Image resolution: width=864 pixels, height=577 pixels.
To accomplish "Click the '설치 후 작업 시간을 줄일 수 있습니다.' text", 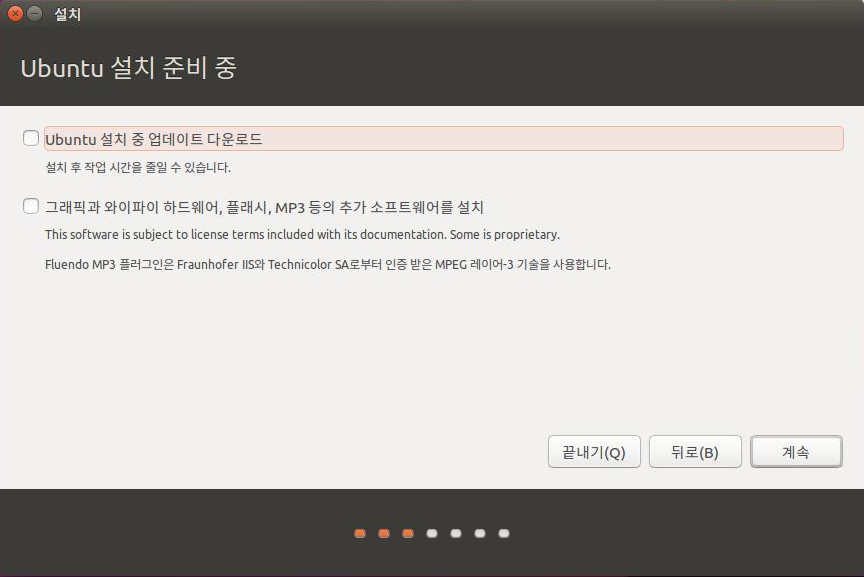I will point(138,168).
